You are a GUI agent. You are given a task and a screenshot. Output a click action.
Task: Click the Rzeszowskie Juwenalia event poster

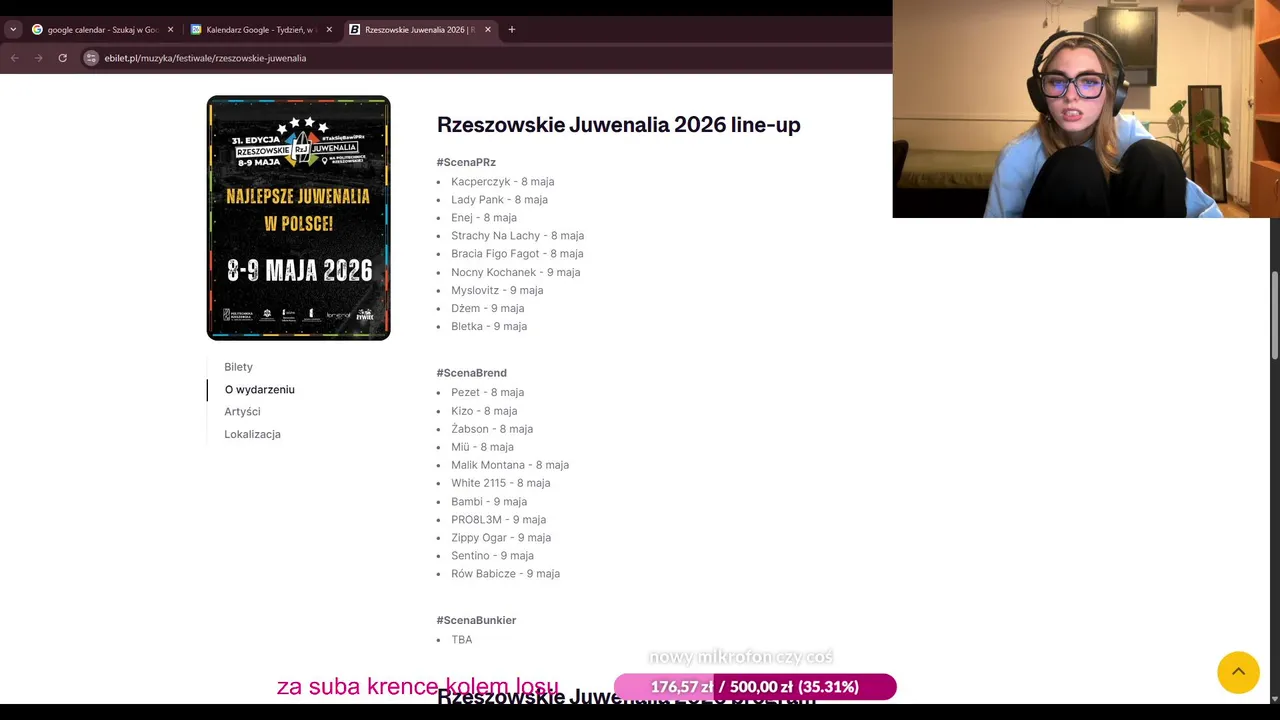click(298, 218)
